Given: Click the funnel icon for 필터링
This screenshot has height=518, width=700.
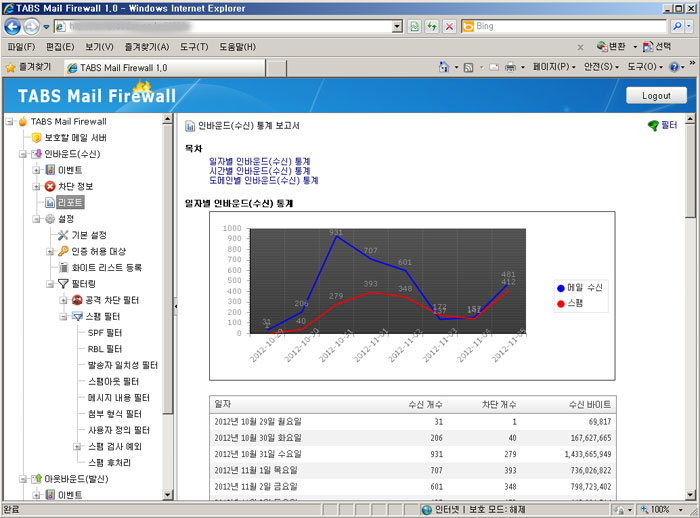Looking at the screenshot, I should click(x=63, y=284).
